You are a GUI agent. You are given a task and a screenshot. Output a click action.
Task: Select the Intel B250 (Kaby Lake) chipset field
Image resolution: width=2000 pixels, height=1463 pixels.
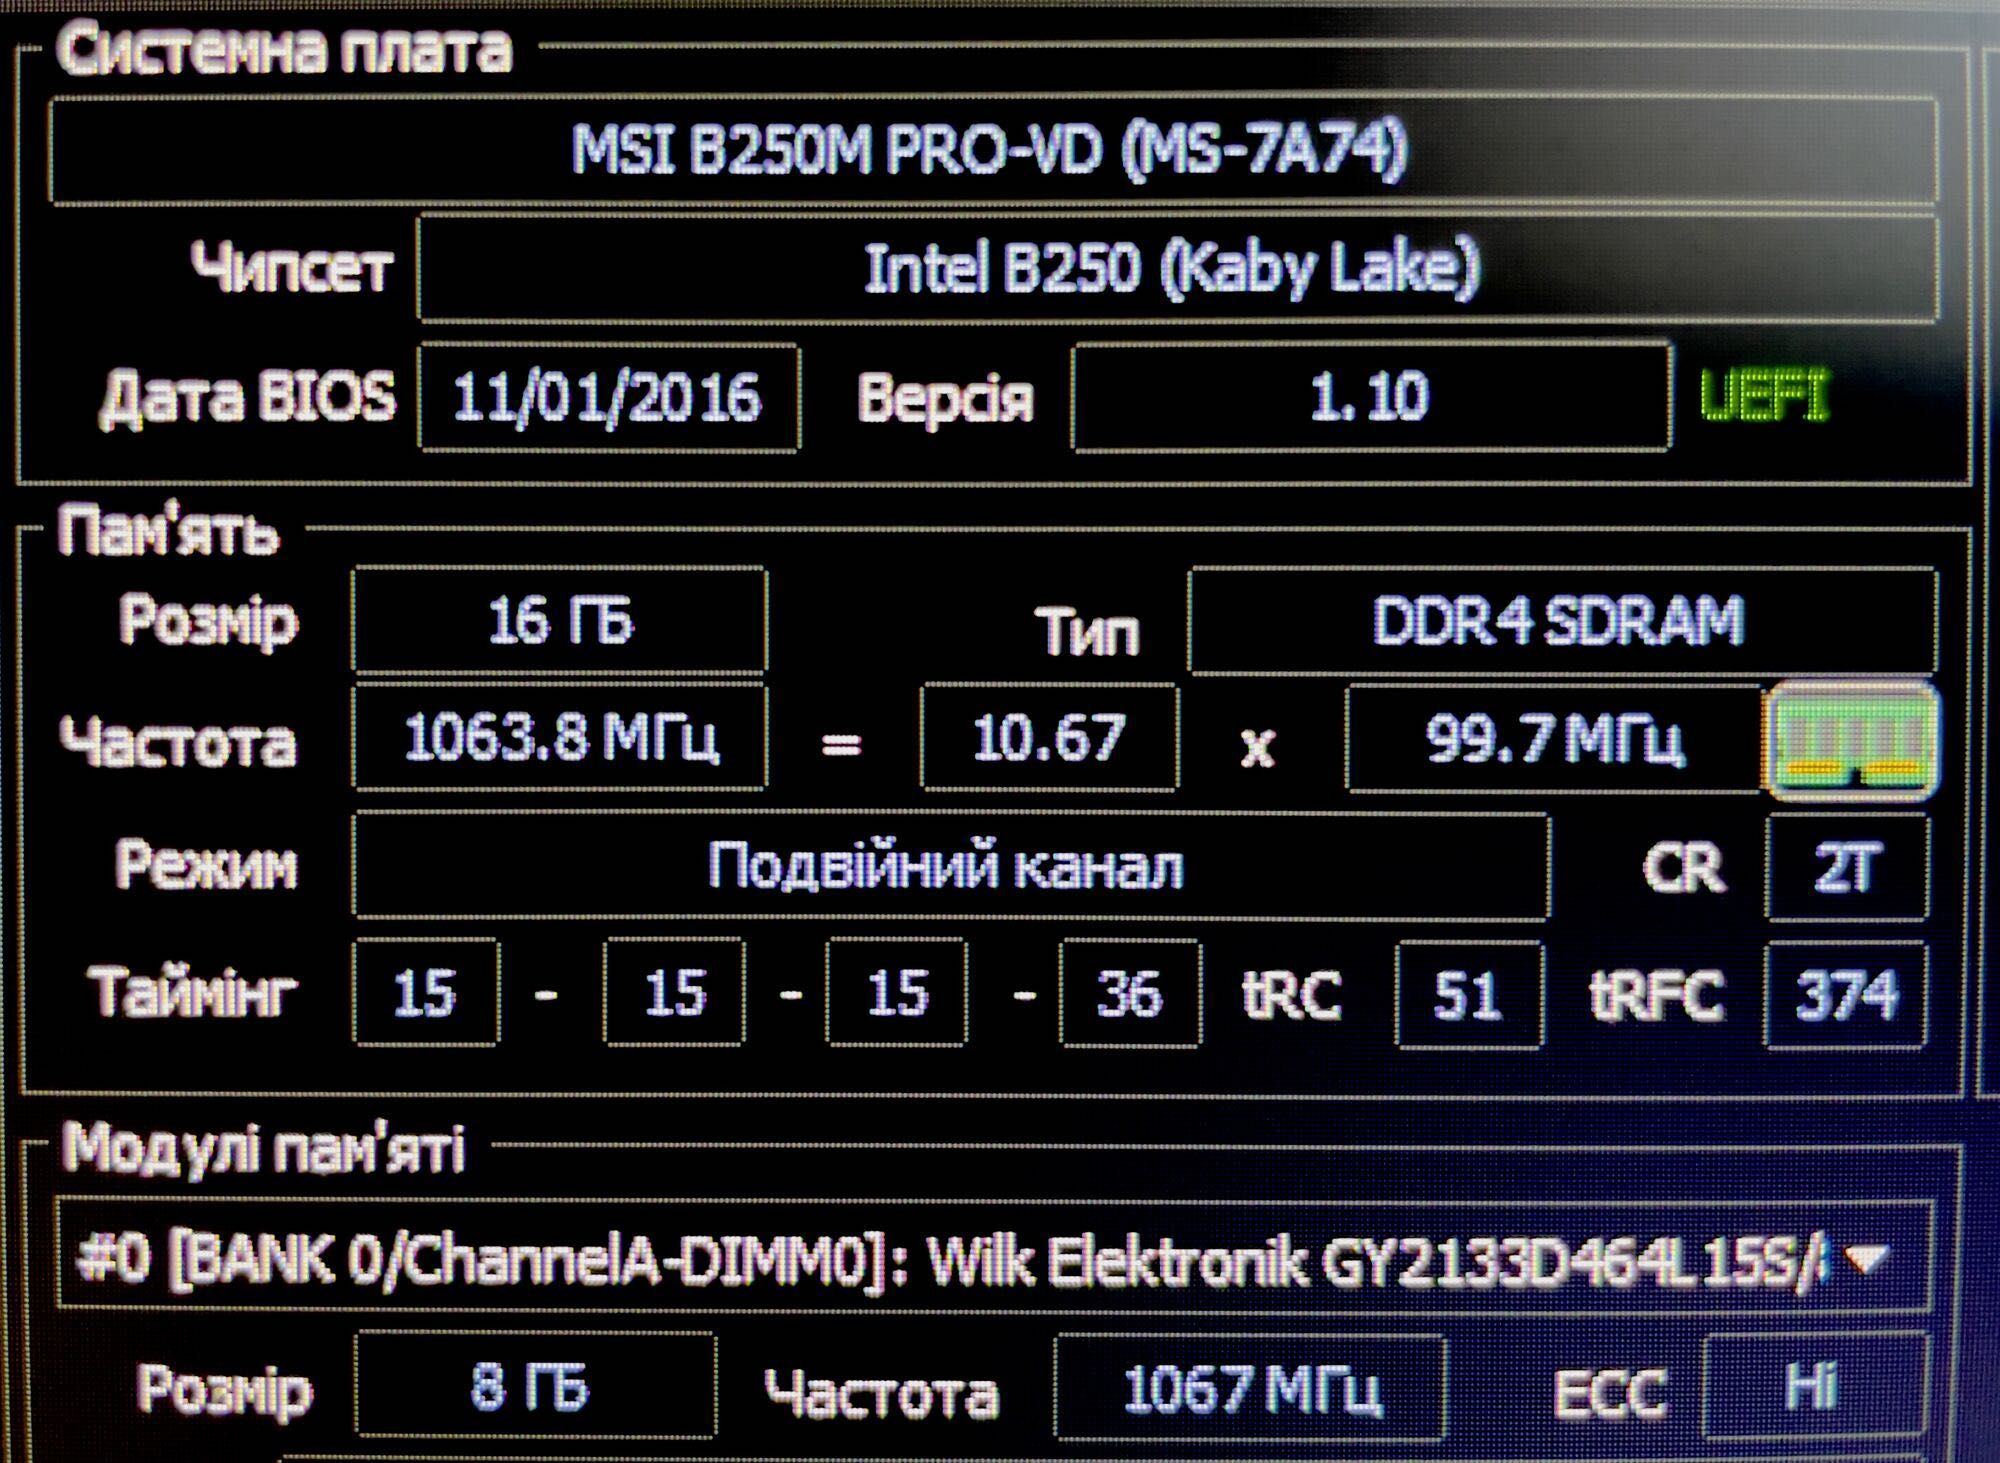point(1177,268)
